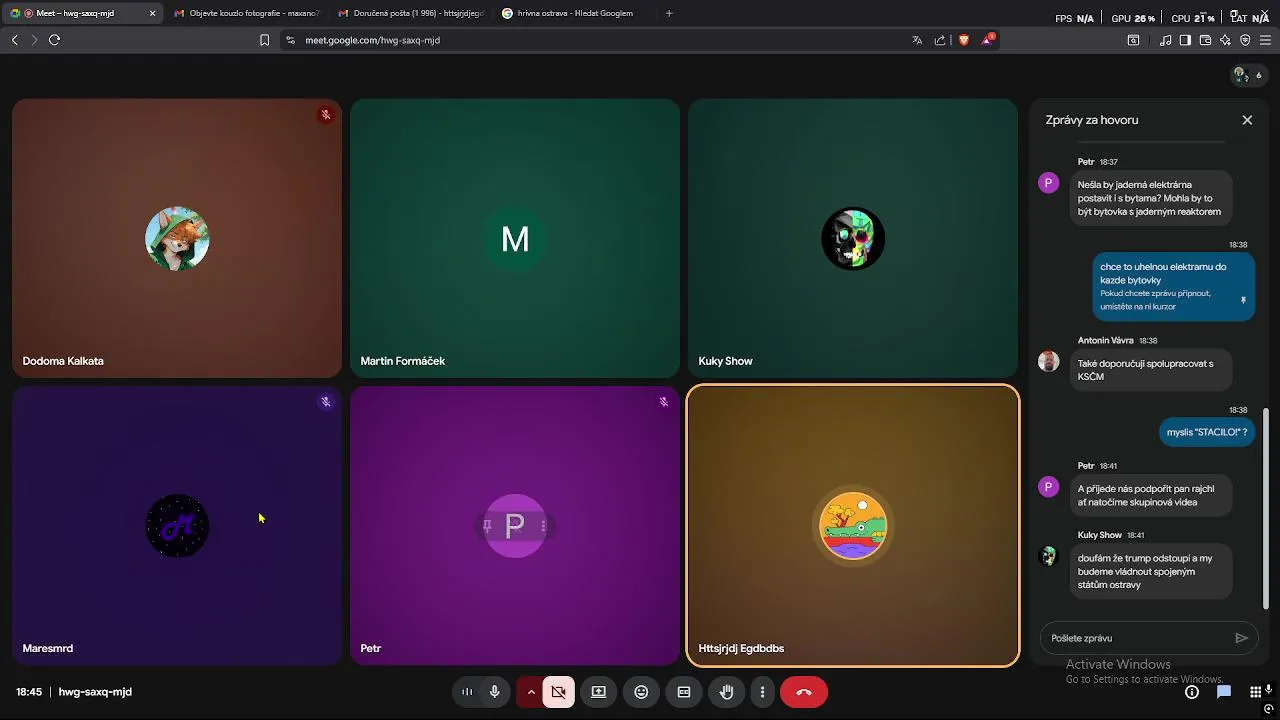Screen dimensions: 1280x720
Task: Open more options dots on Petr's tile
Action: (543, 526)
